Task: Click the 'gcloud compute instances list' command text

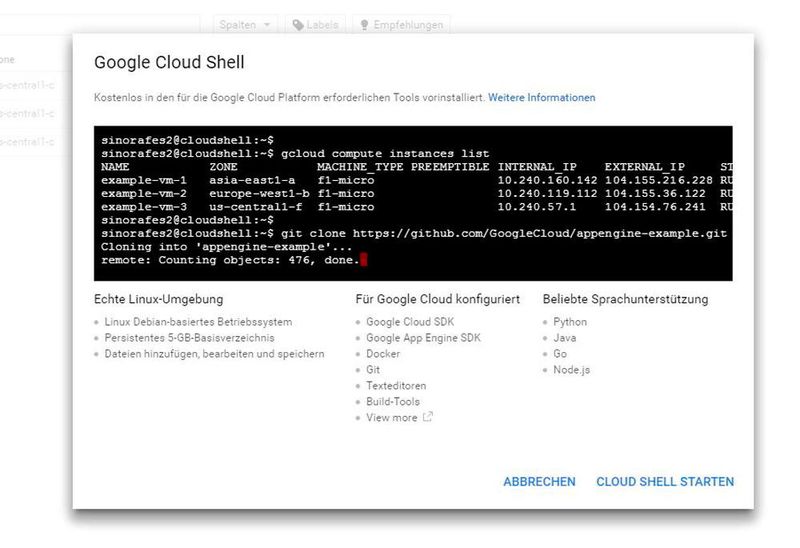Action: click(385, 154)
